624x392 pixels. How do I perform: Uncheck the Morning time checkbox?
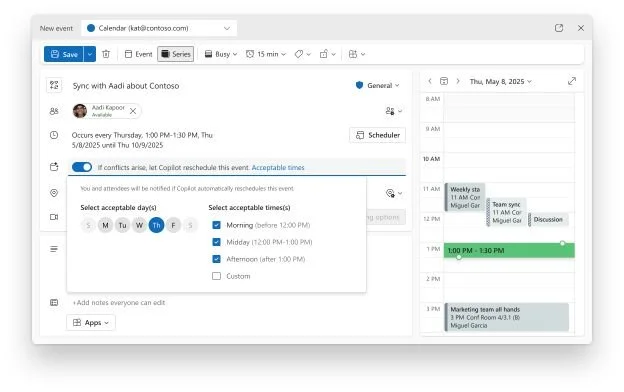[216, 225]
